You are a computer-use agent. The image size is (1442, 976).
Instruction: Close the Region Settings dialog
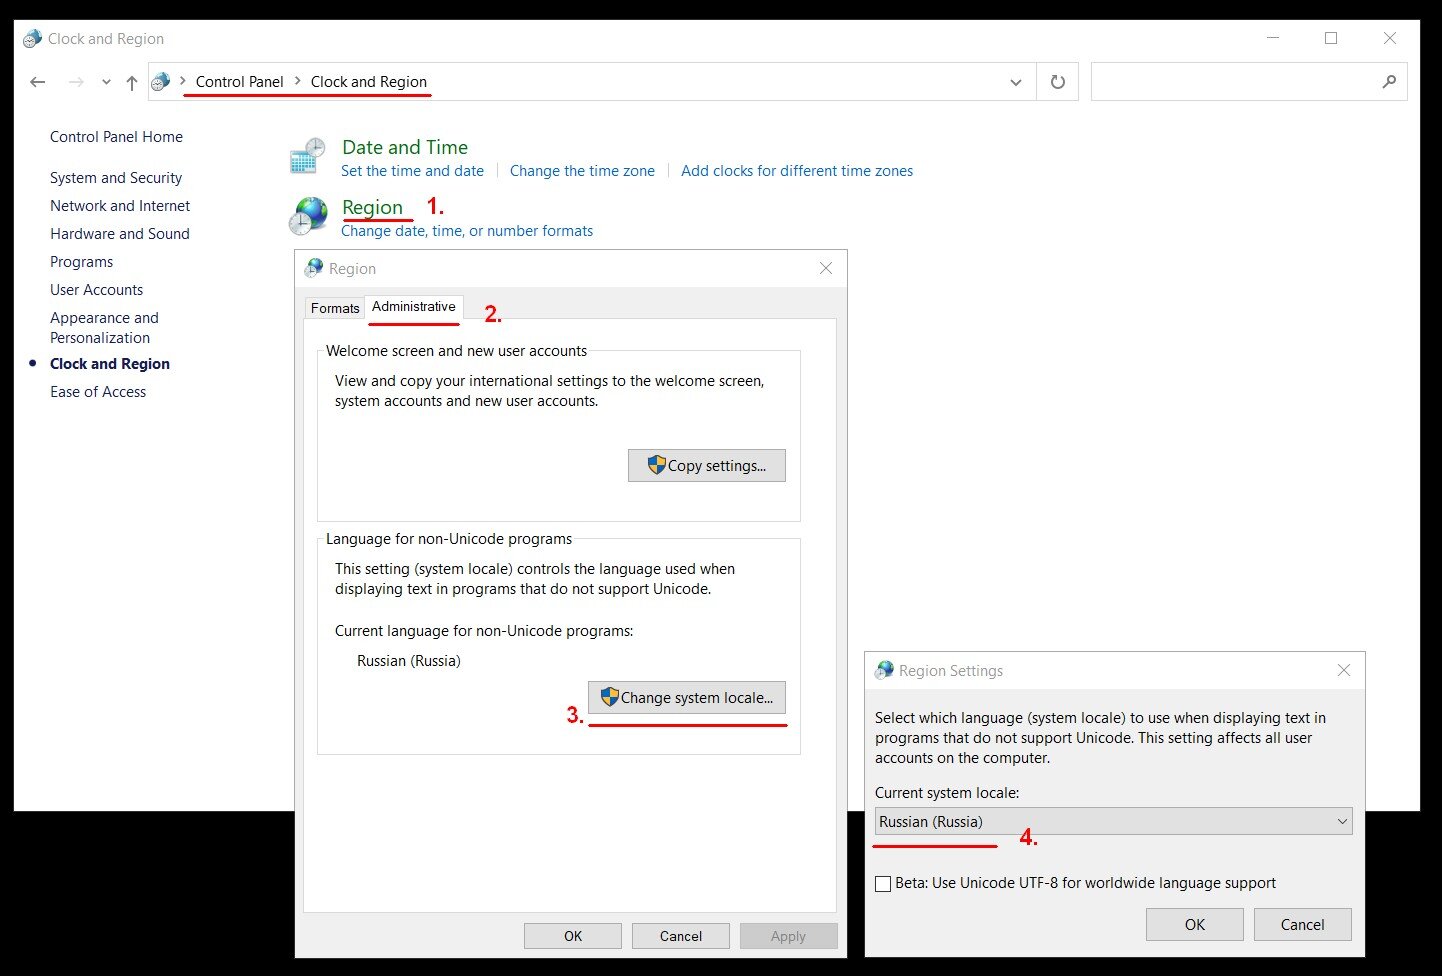click(x=1344, y=670)
